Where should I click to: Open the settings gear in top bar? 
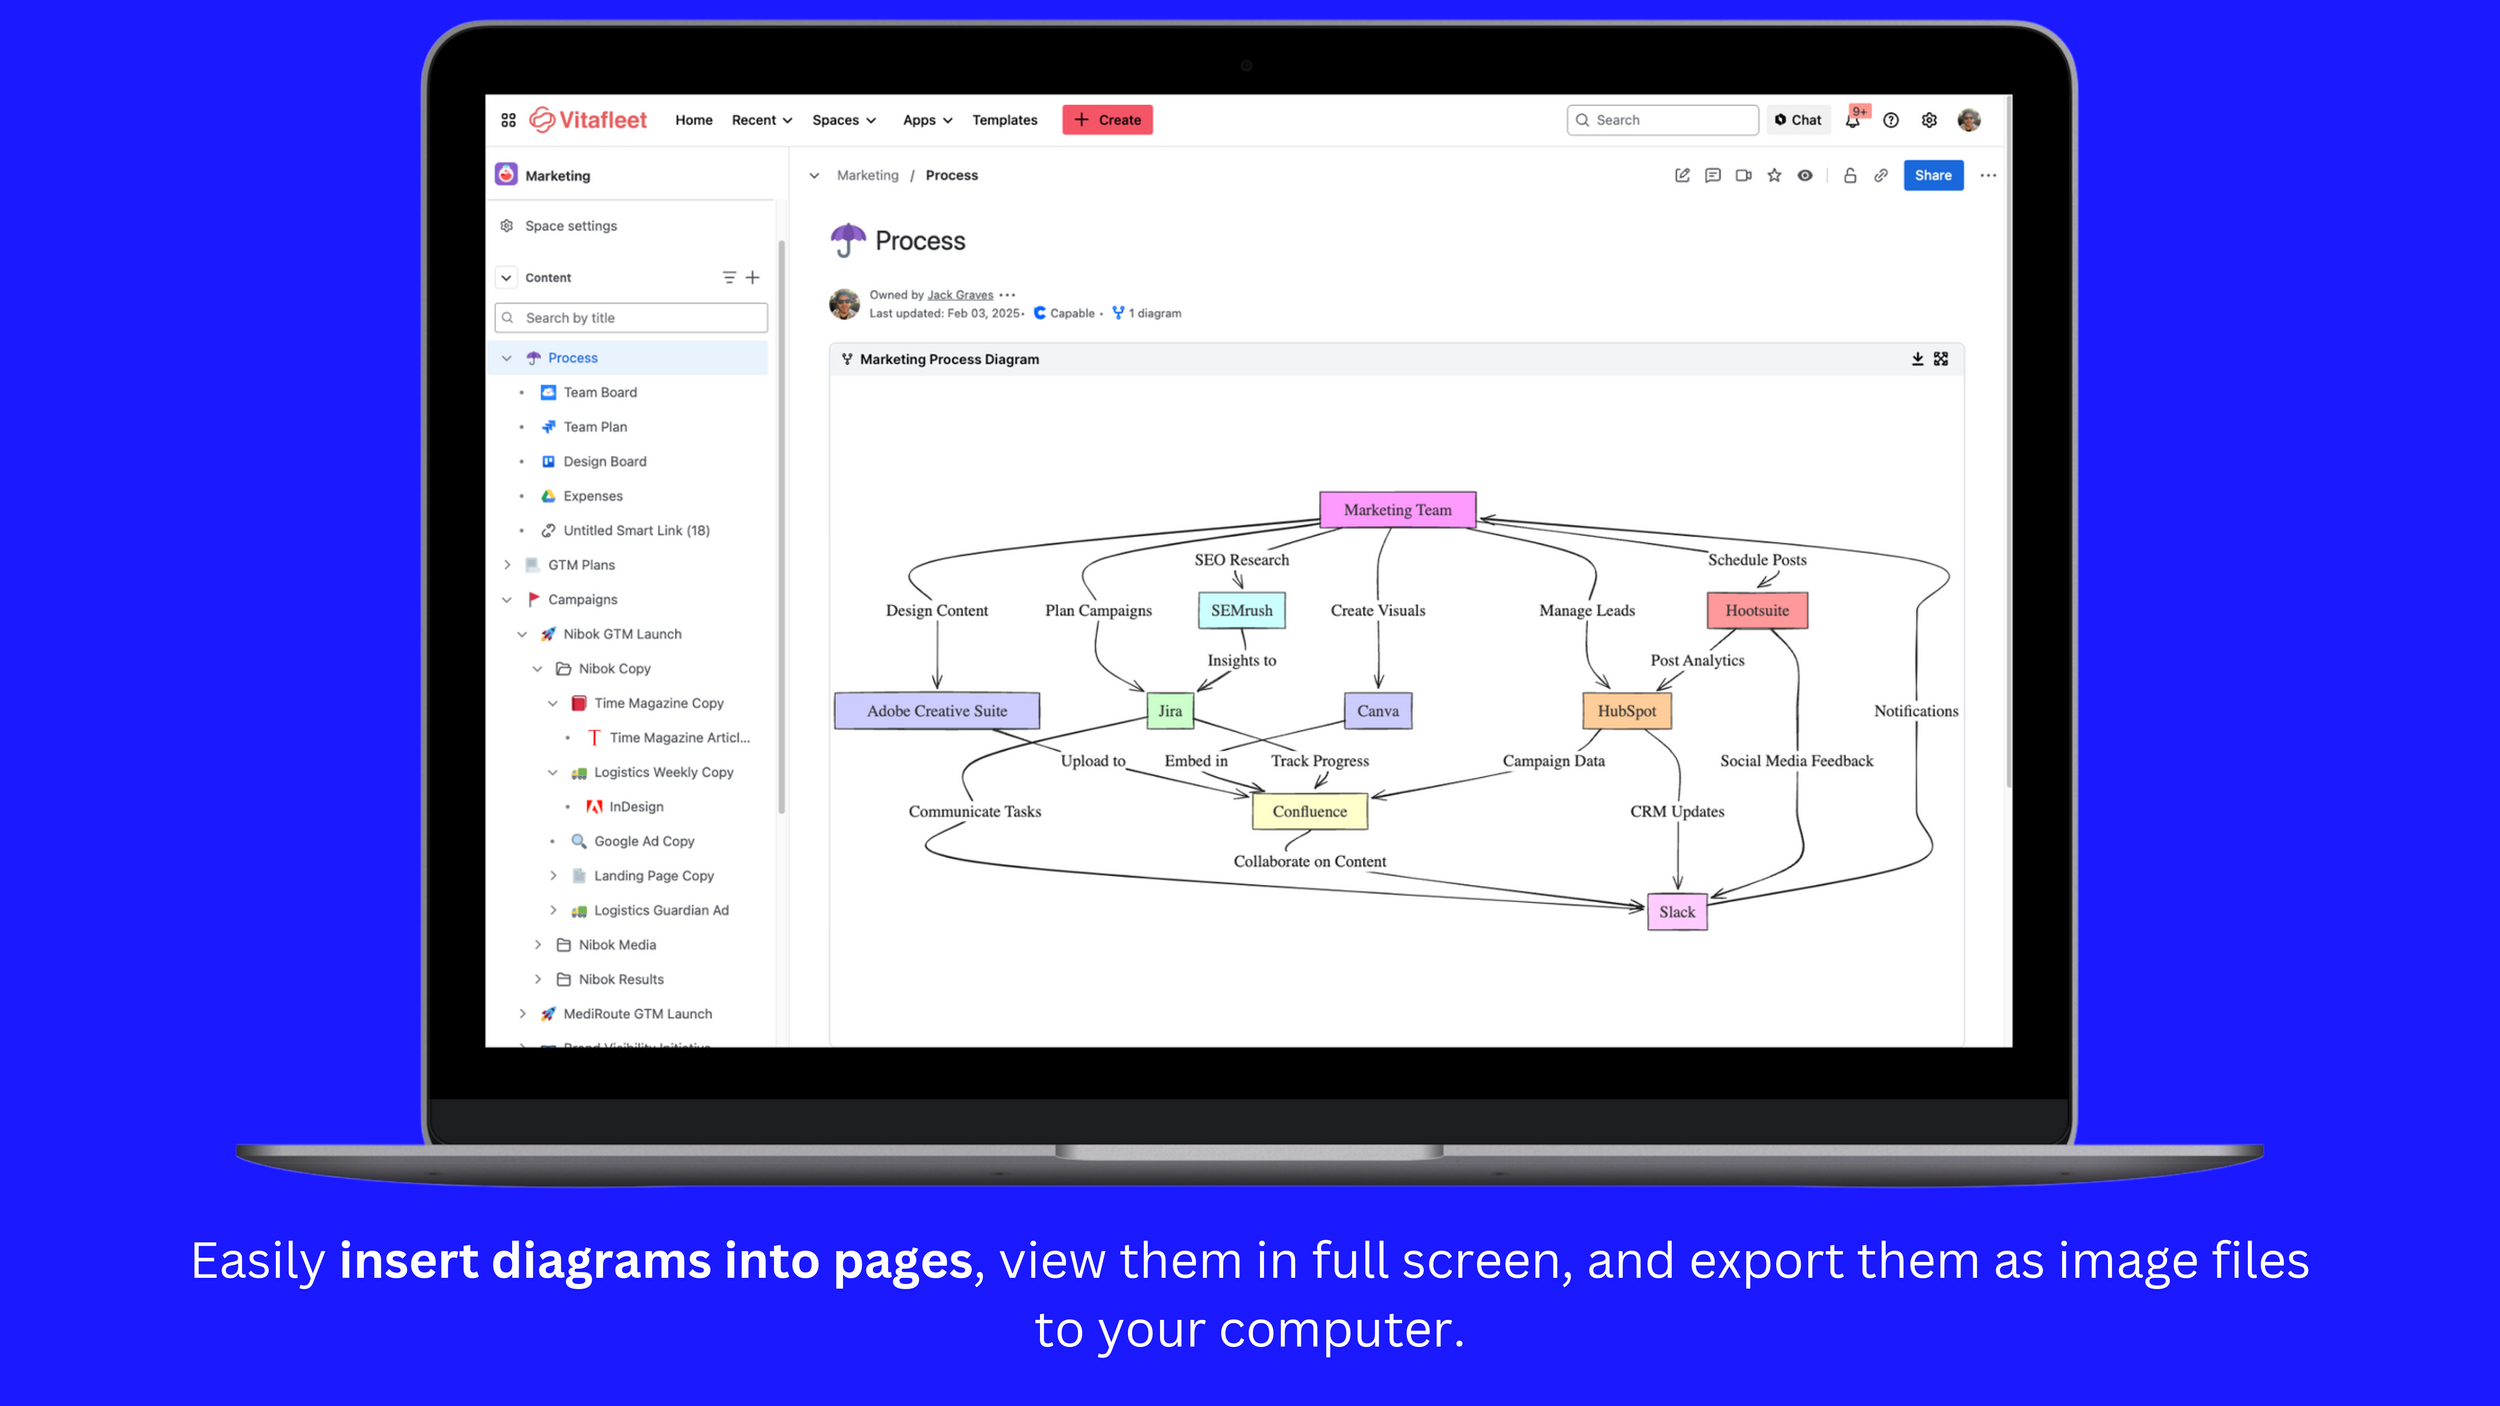[1929, 120]
